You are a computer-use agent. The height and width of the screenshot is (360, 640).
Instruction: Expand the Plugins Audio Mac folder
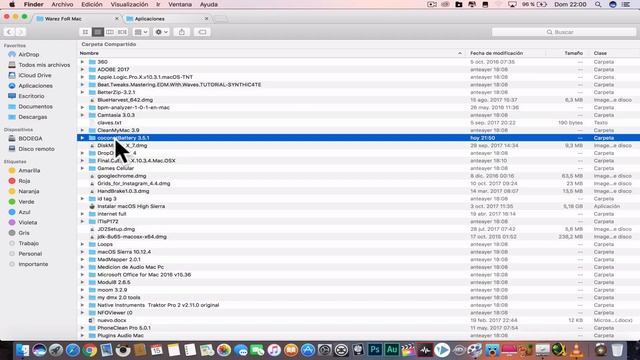[82, 336]
